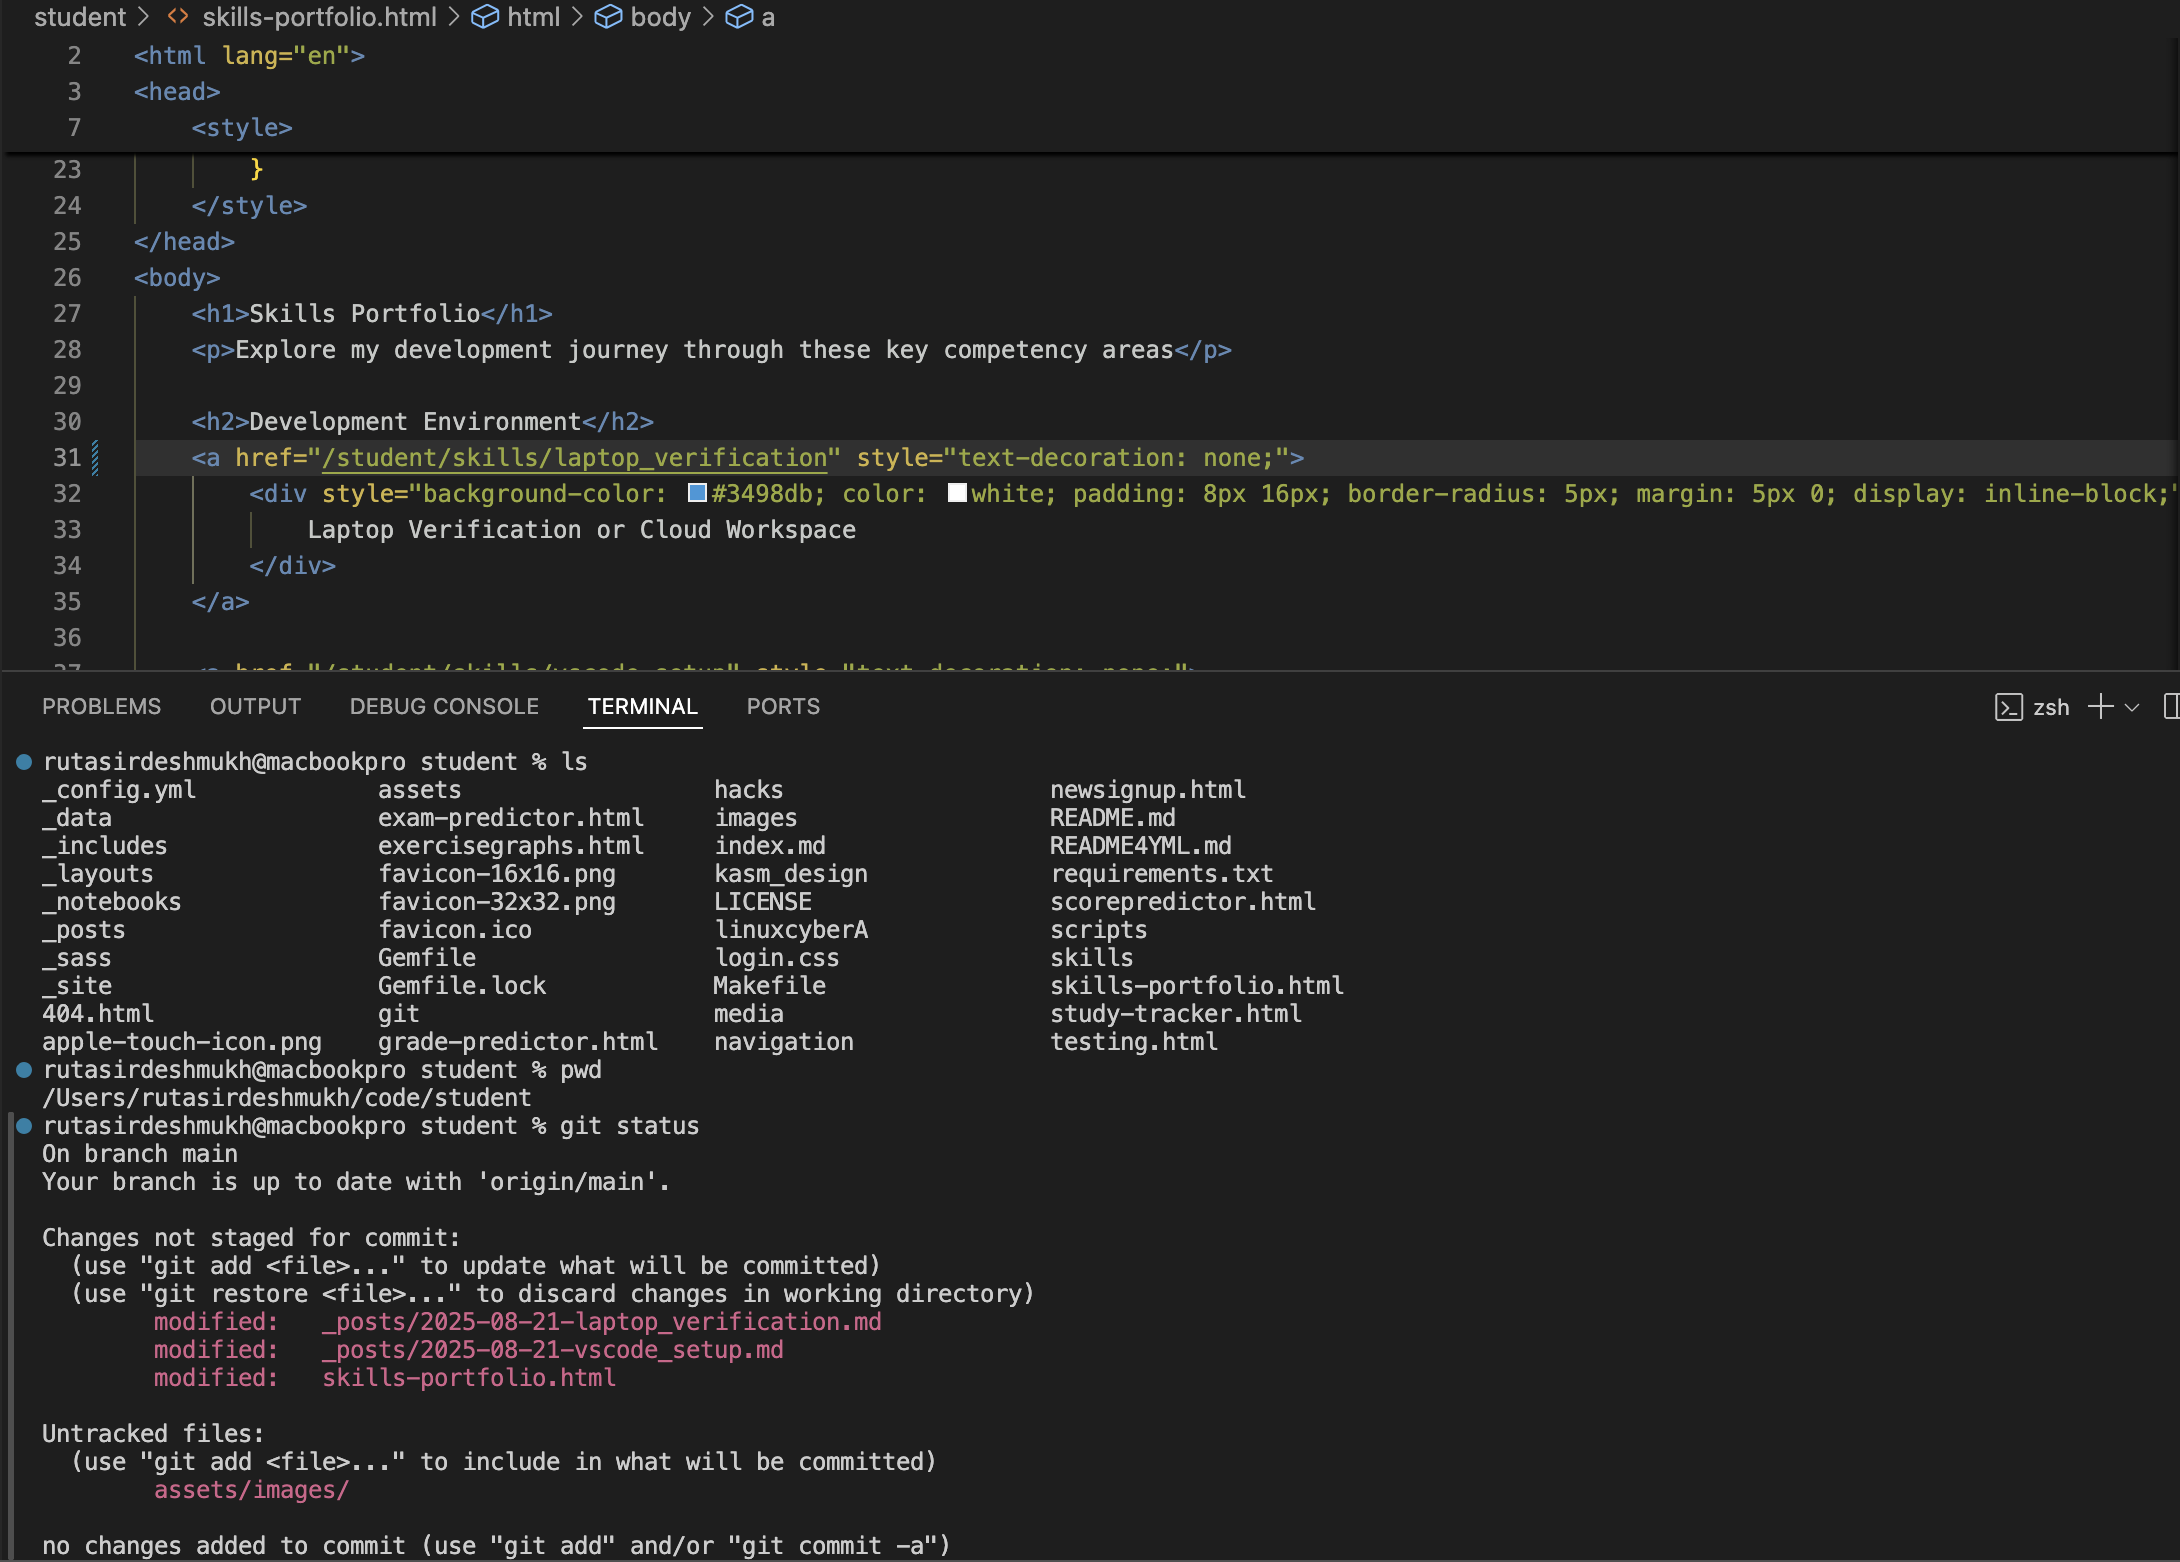The height and width of the screenshot is (1562, 2180).
Task: Click line number 31 in the gutter
Action: 67,458
